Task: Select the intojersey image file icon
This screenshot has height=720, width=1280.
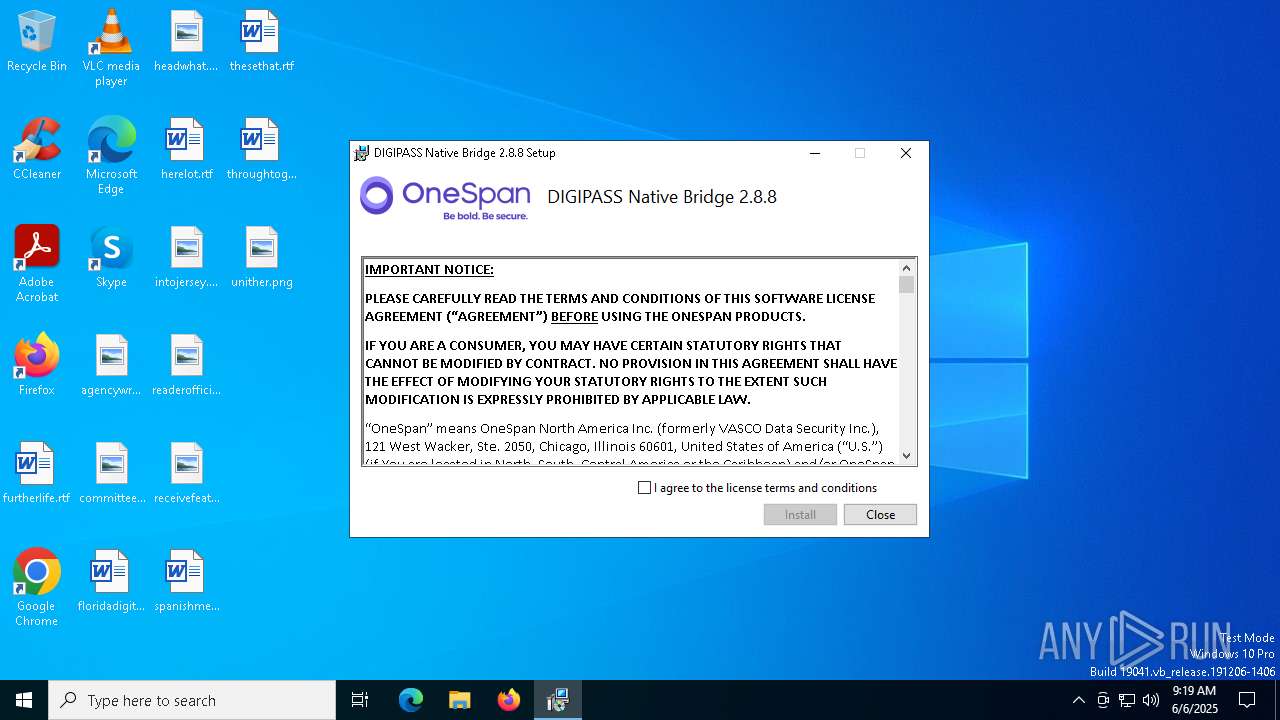Action: [186, 257]
